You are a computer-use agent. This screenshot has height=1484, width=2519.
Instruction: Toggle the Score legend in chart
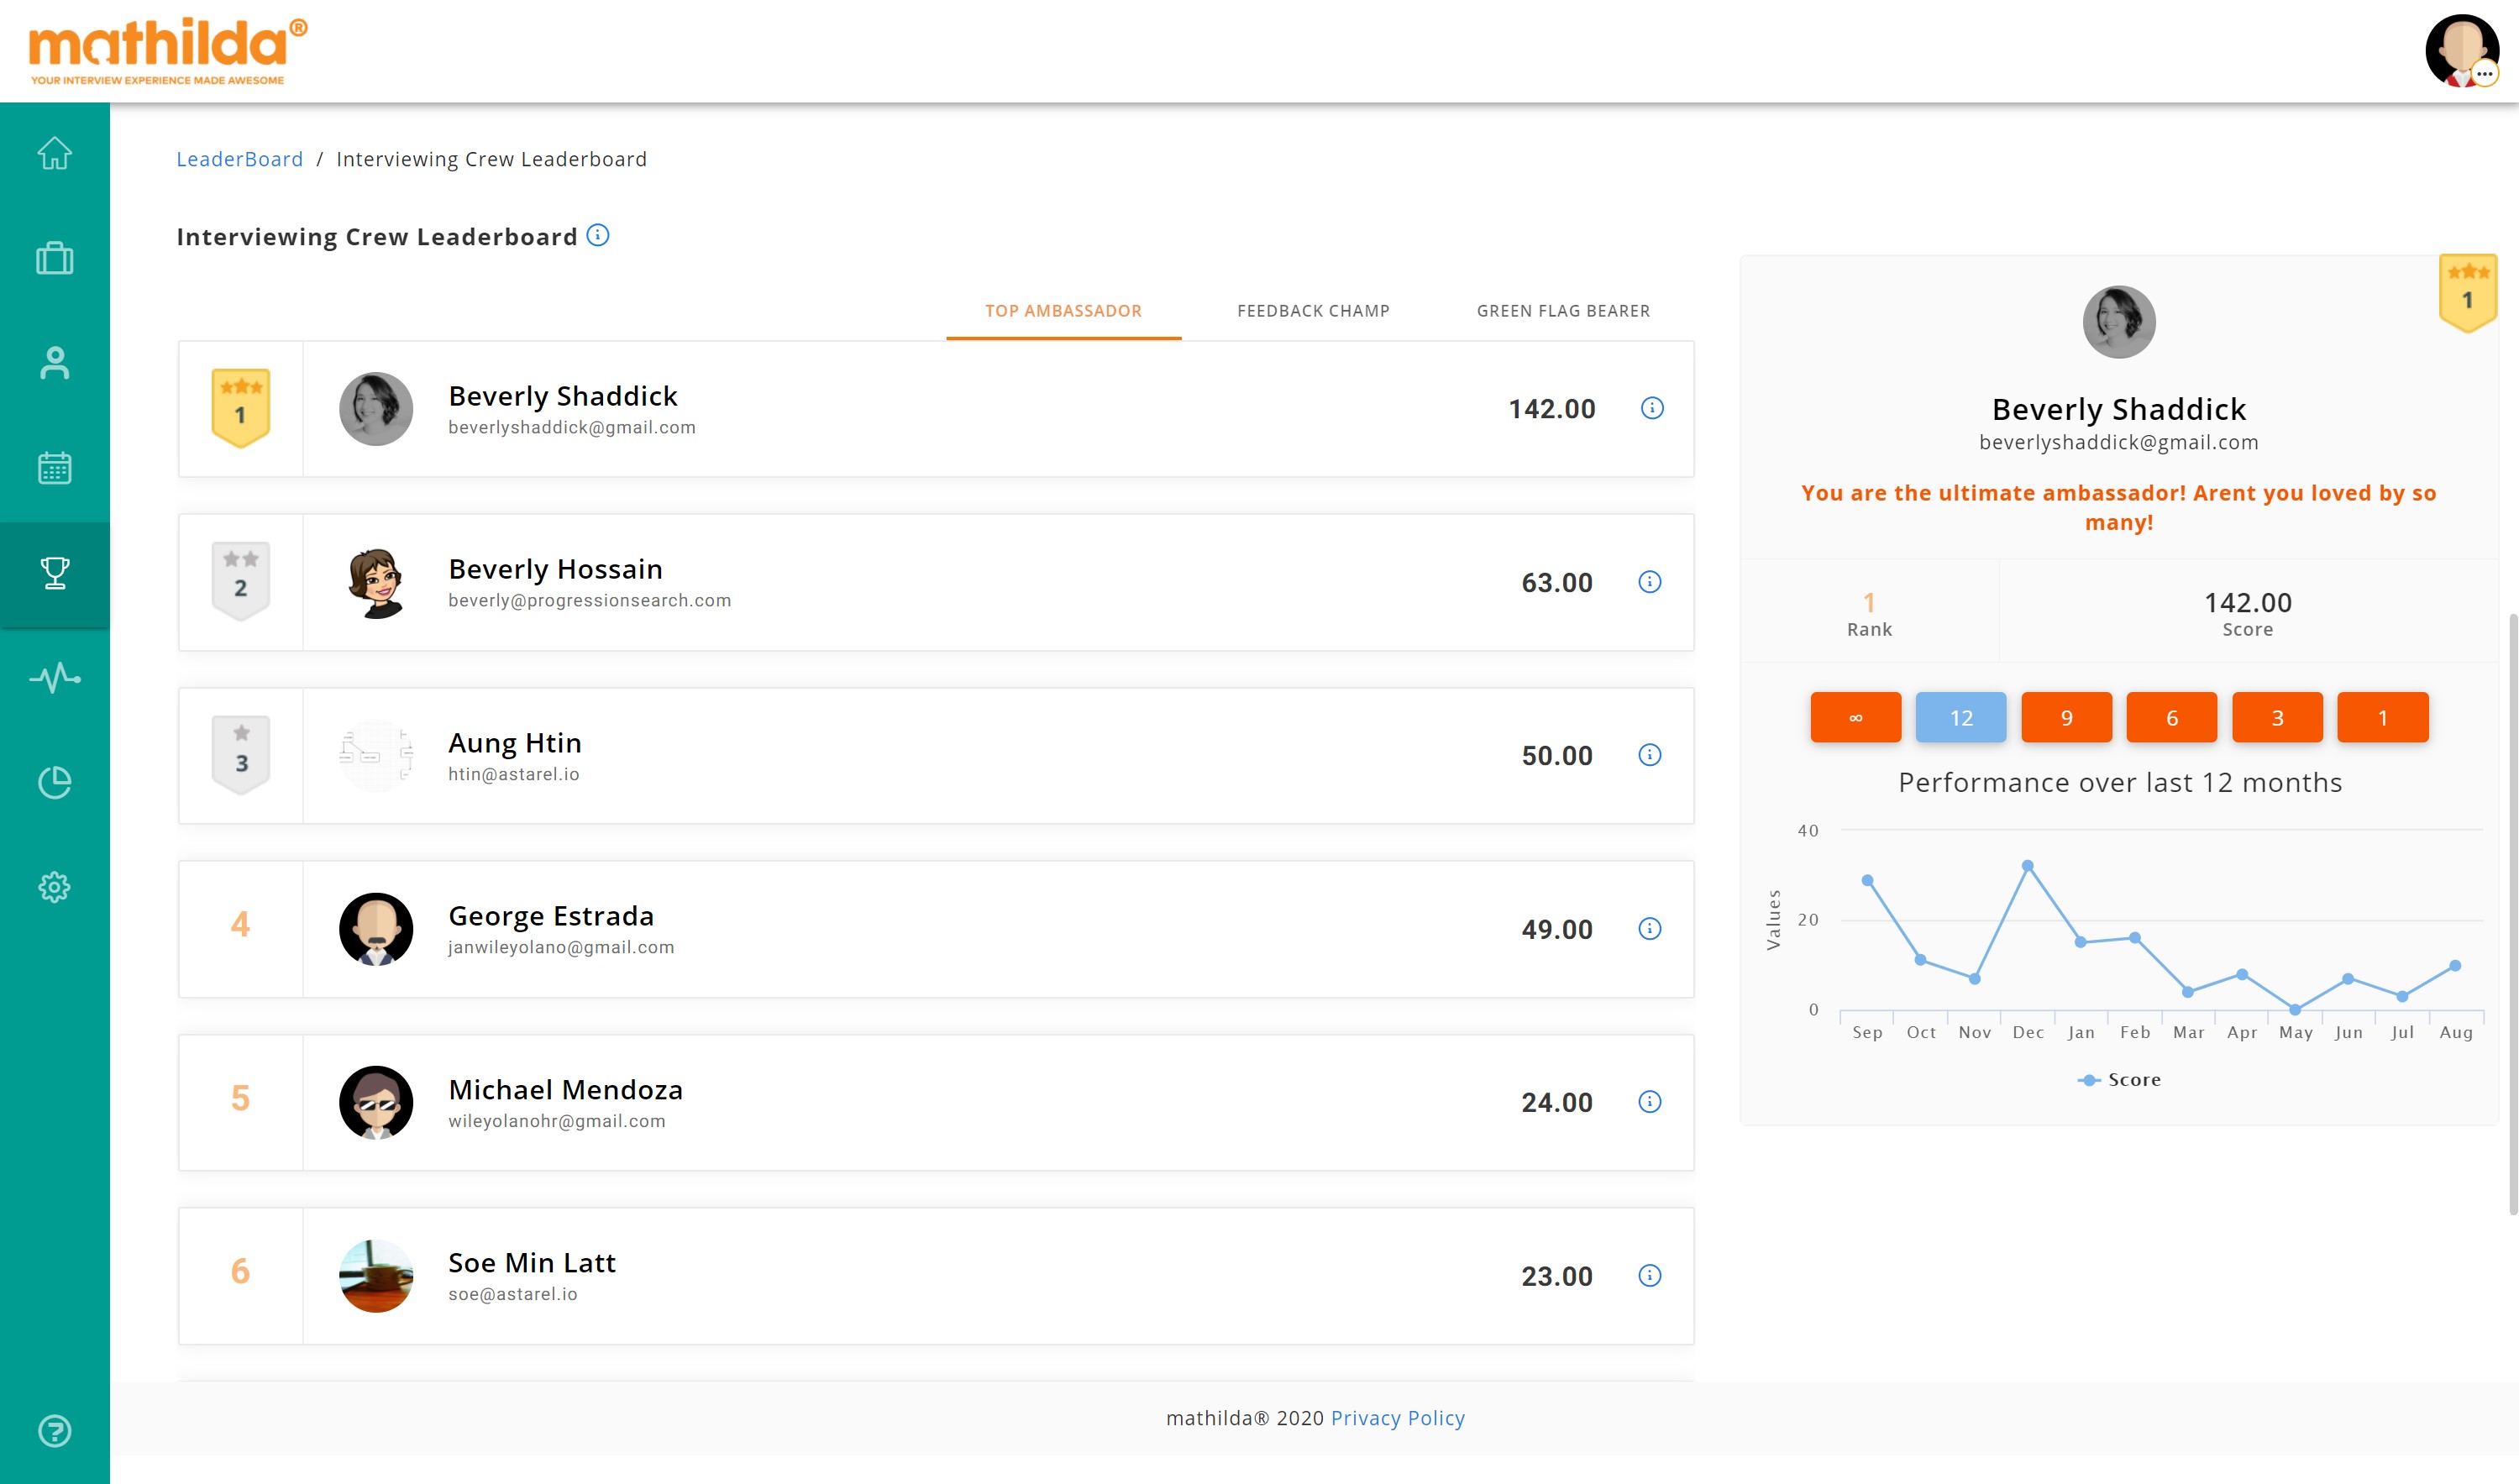click(2120, 1080)
